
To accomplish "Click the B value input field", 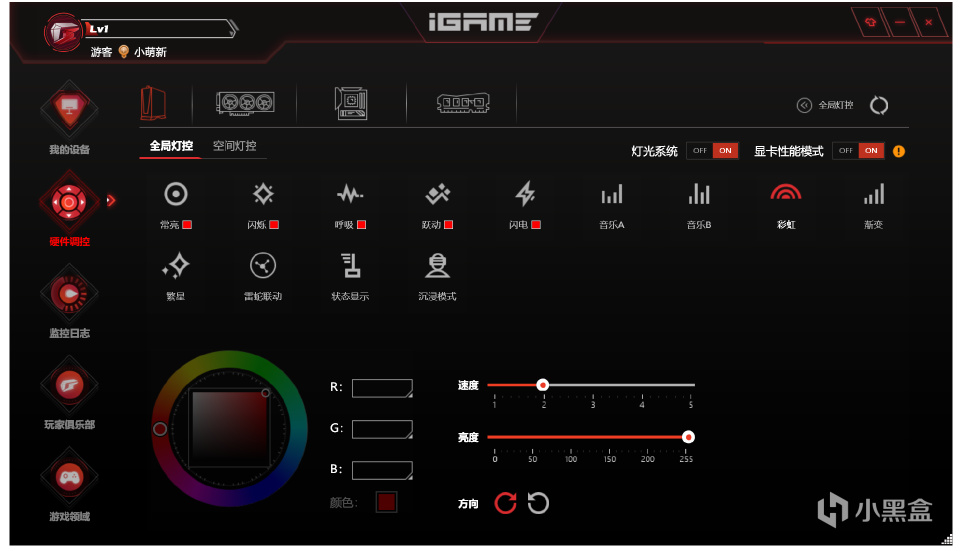I will (x=382, y=470).
